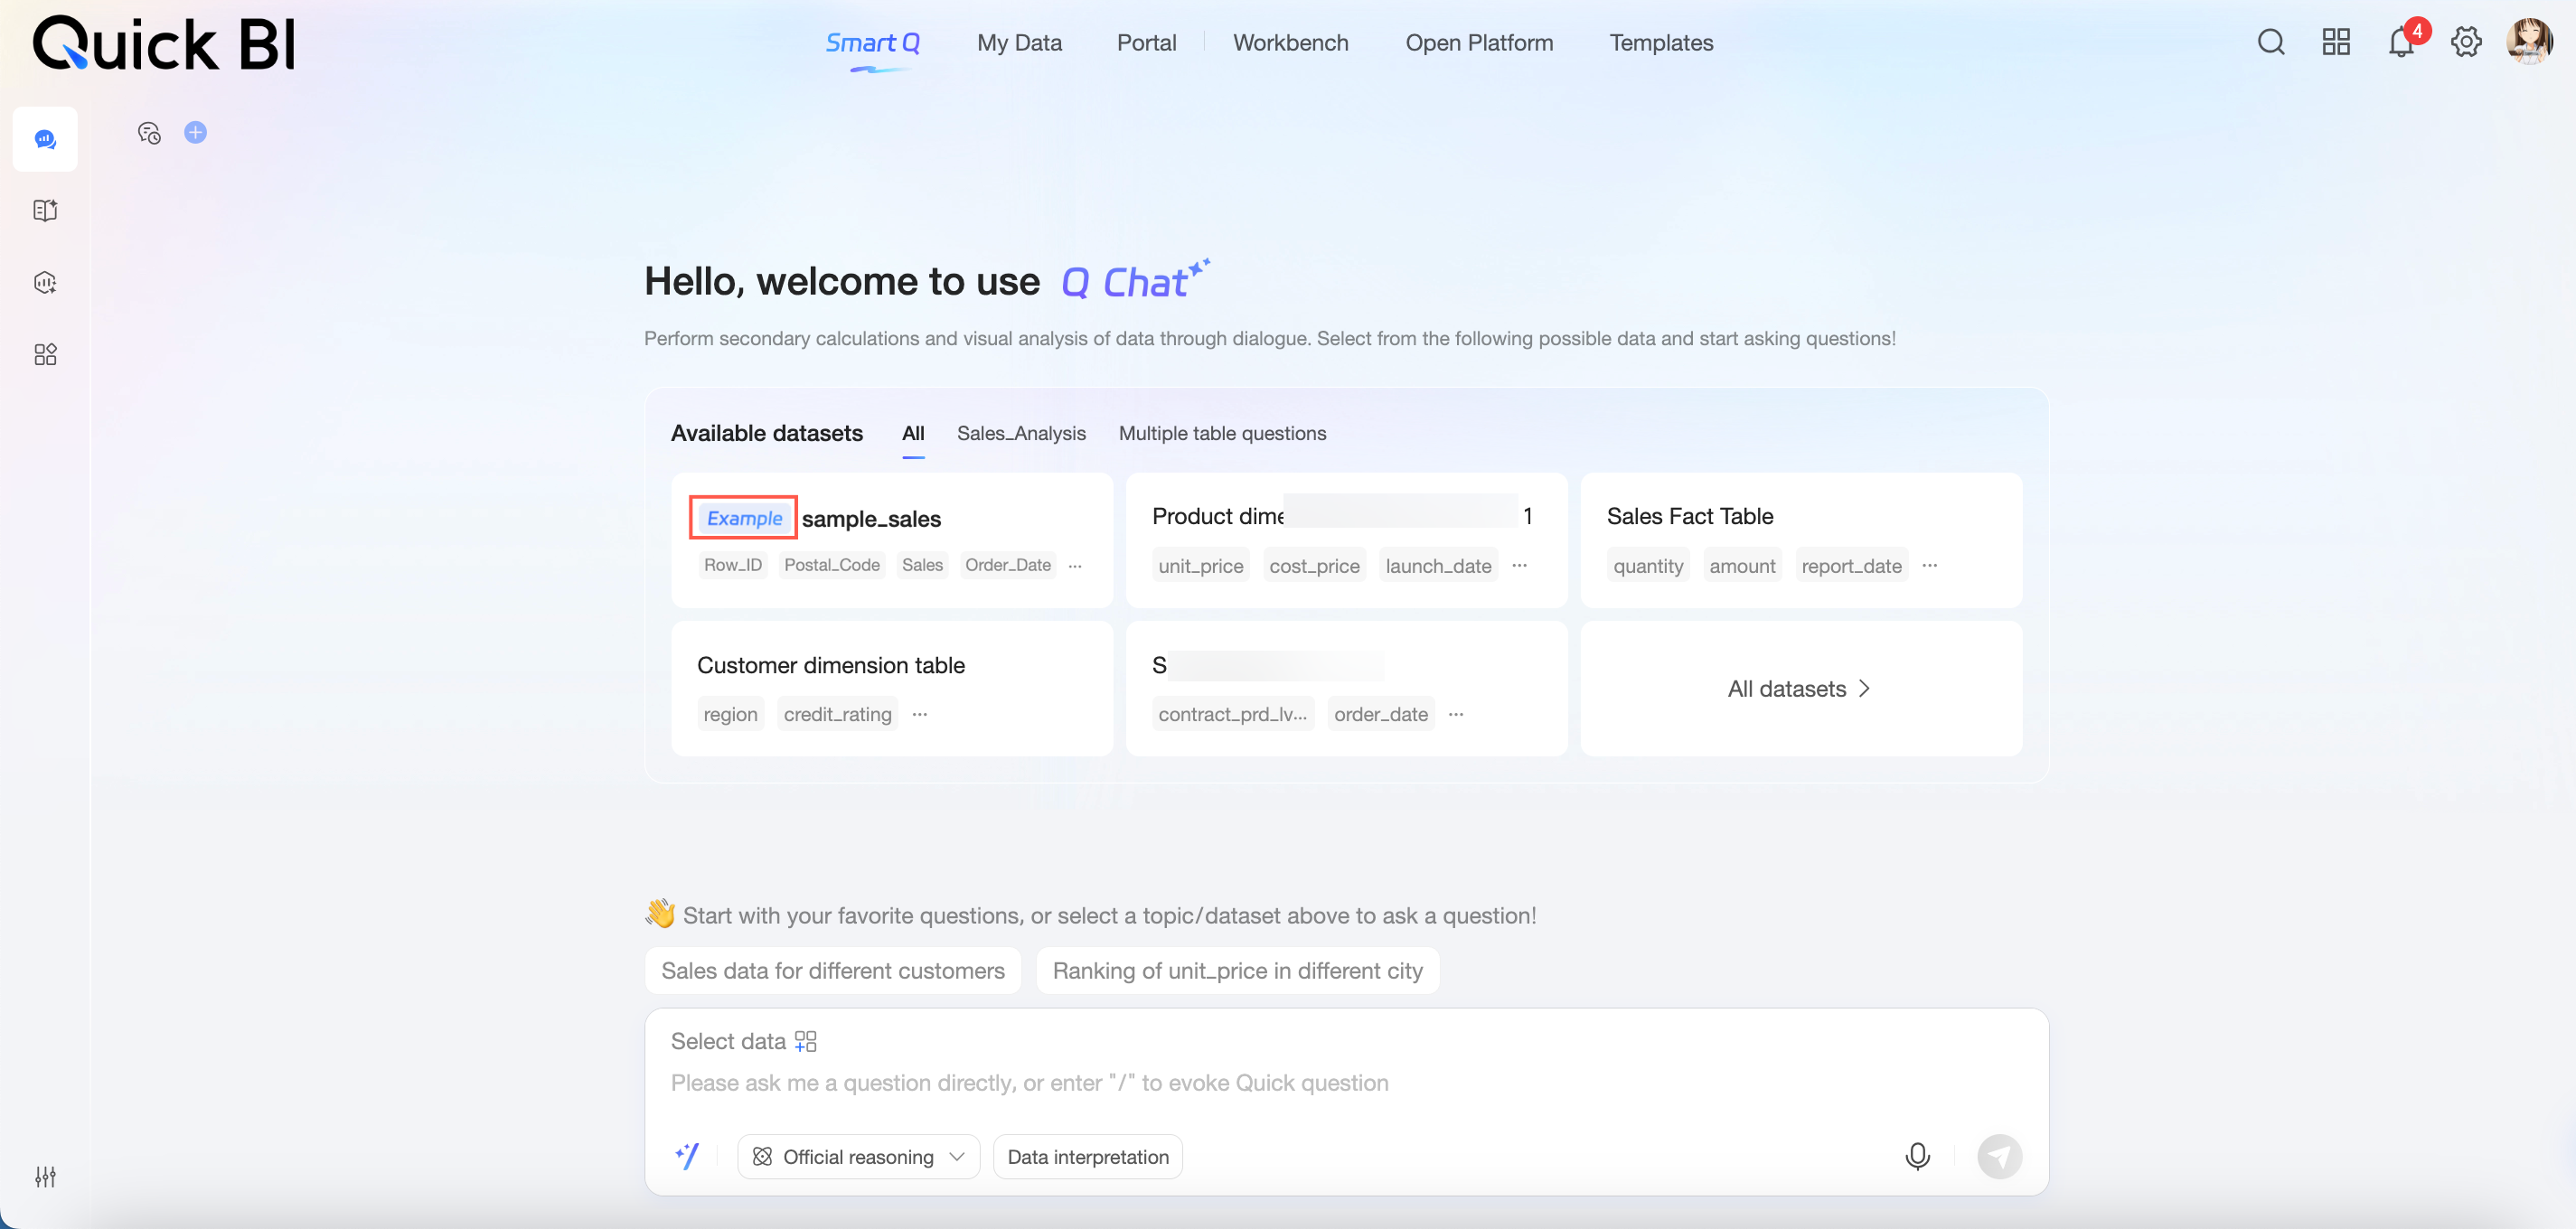Open the settings gear icon
This screenshot has width=2576, height=1229.
(2466, 42)
